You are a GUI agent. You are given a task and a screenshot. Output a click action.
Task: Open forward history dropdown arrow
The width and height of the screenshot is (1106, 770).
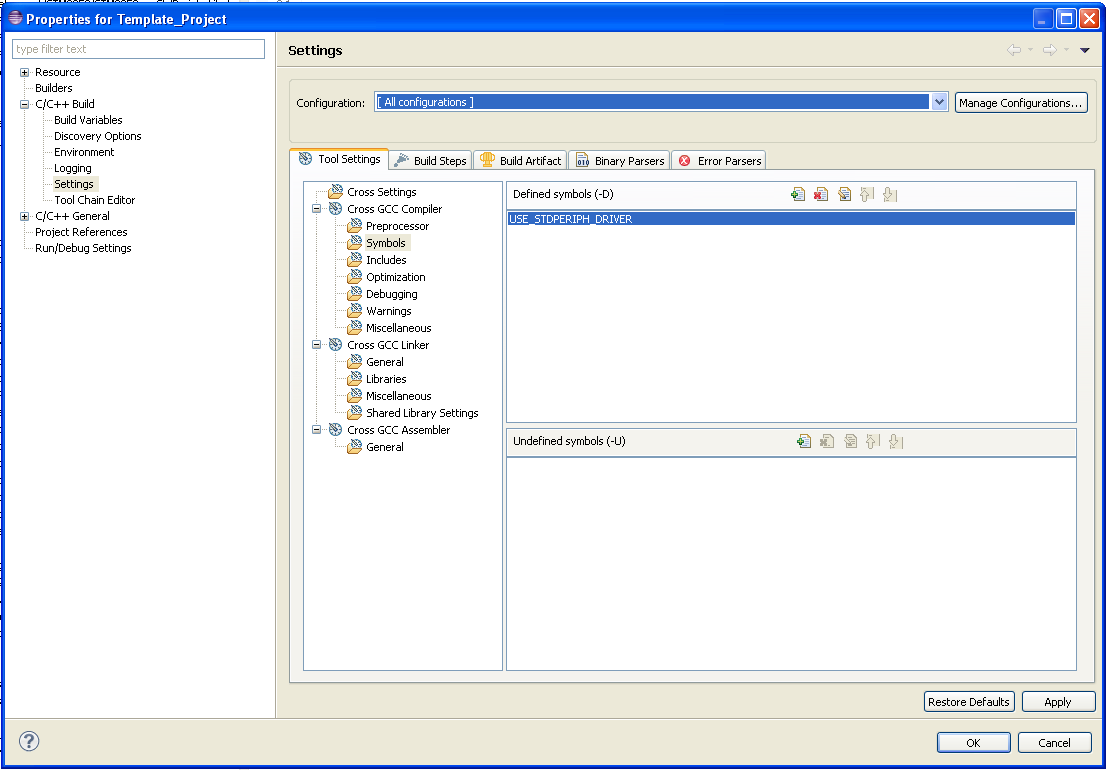click(1066, 50)
